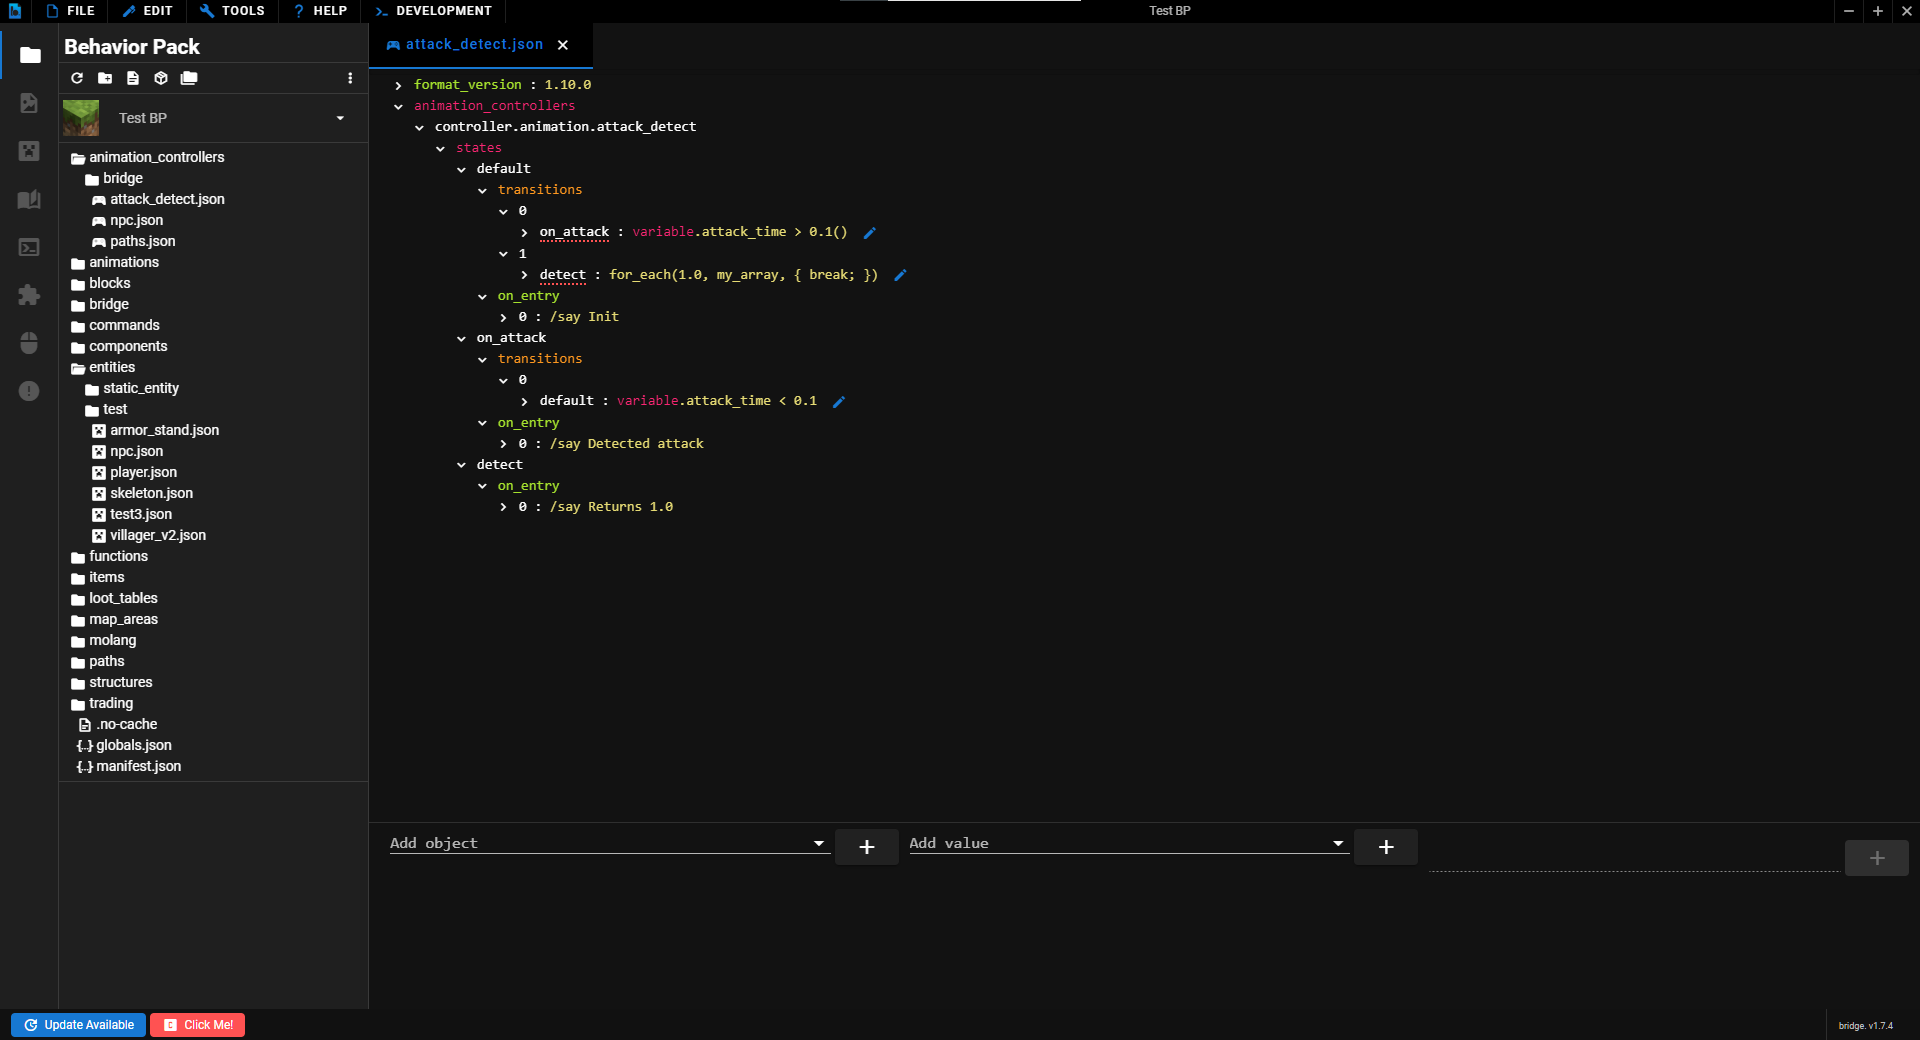1920x1040 pixels.
Task: Open the plugins puzzle icon in sidebar
Action: [29, 295]
